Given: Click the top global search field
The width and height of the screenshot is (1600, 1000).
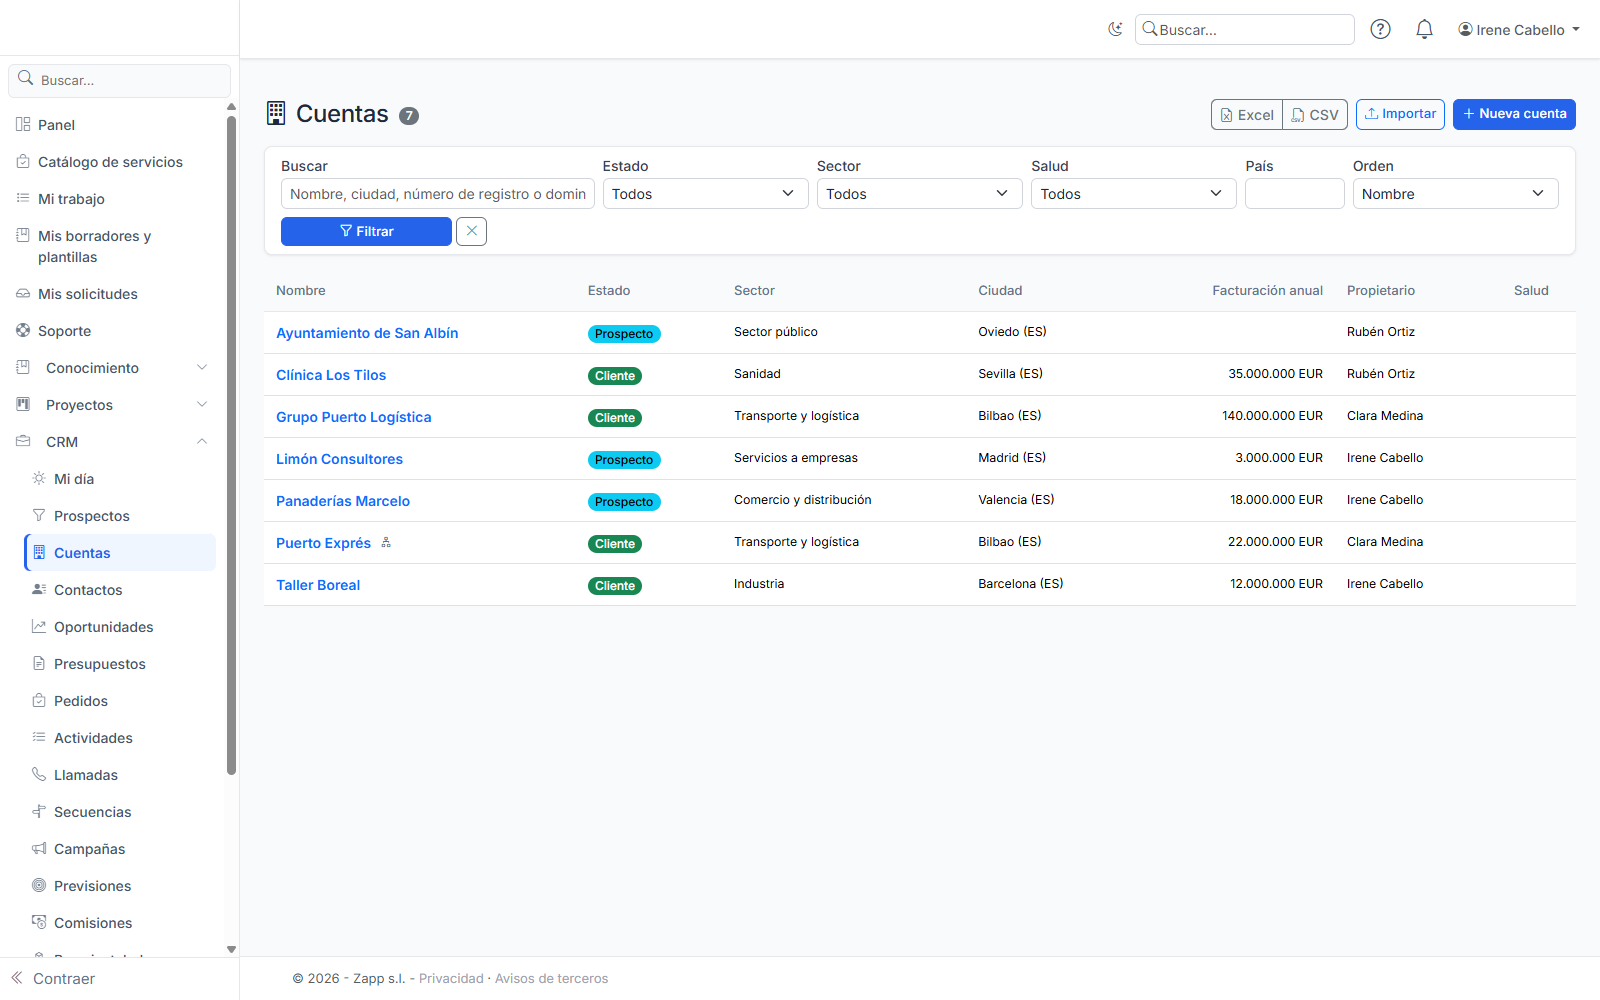Looking at the screenshot, I should point(1244,30).
